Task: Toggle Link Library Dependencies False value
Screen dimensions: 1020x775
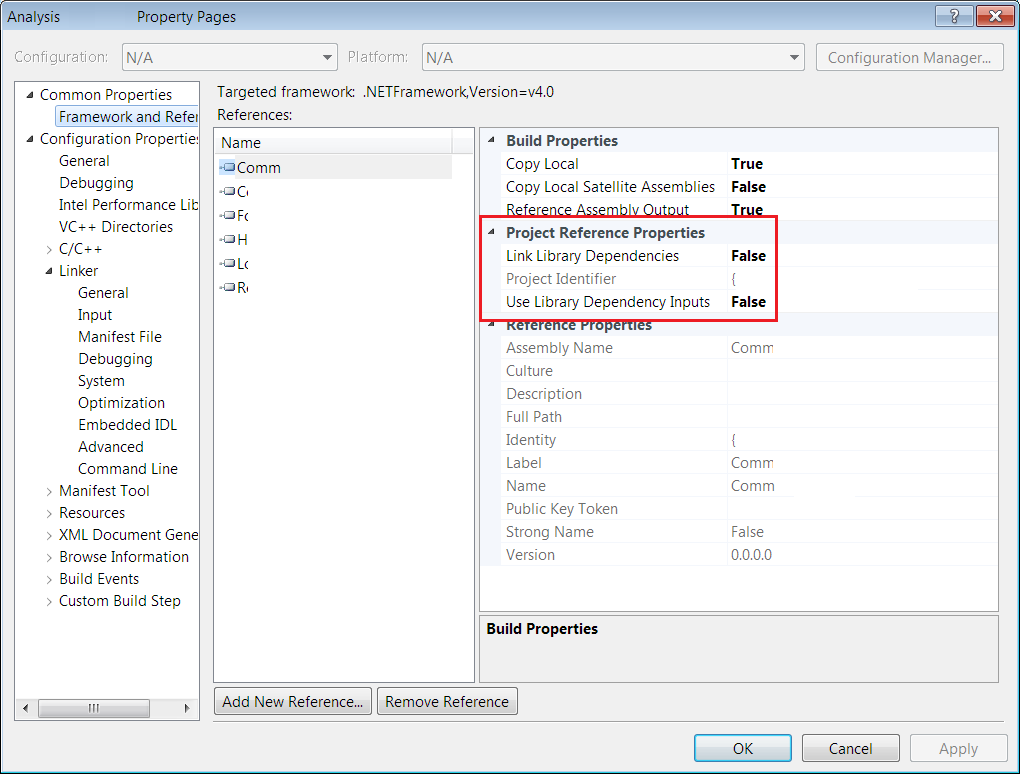Action: [x=748, y=256]
